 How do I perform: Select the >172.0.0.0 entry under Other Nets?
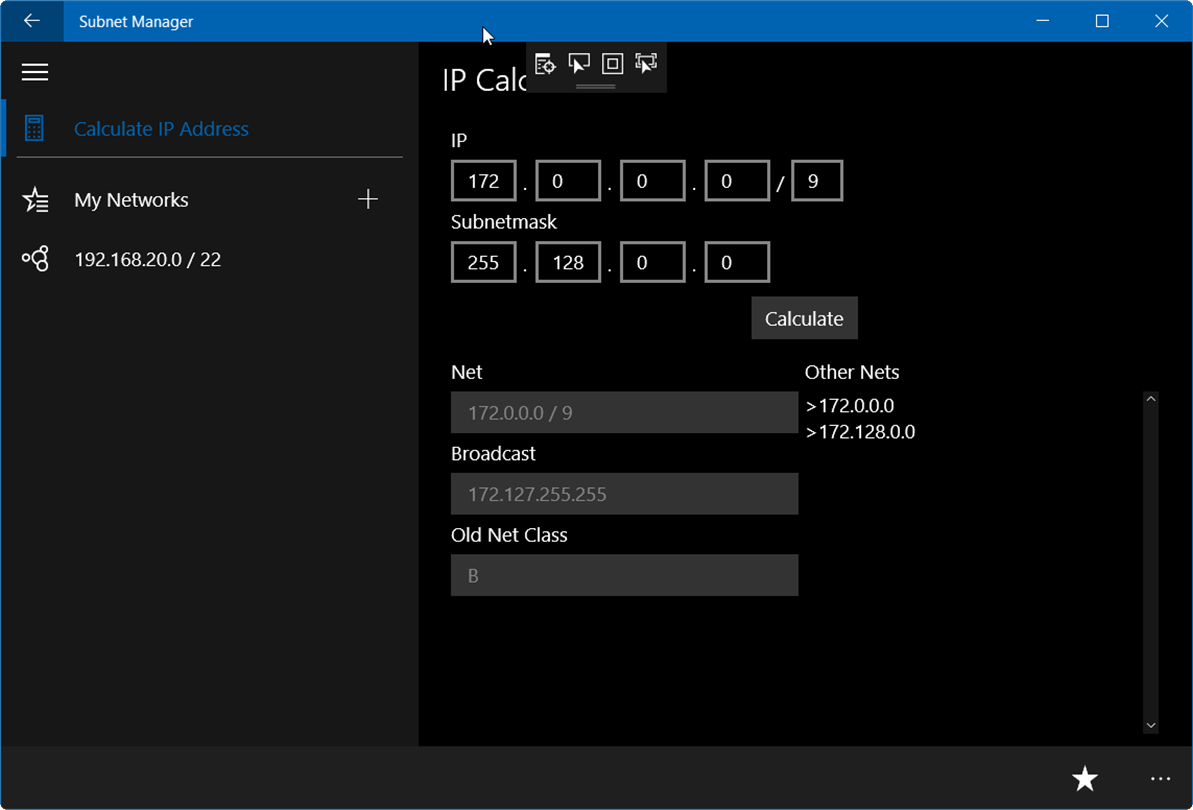tap(850, 405)
